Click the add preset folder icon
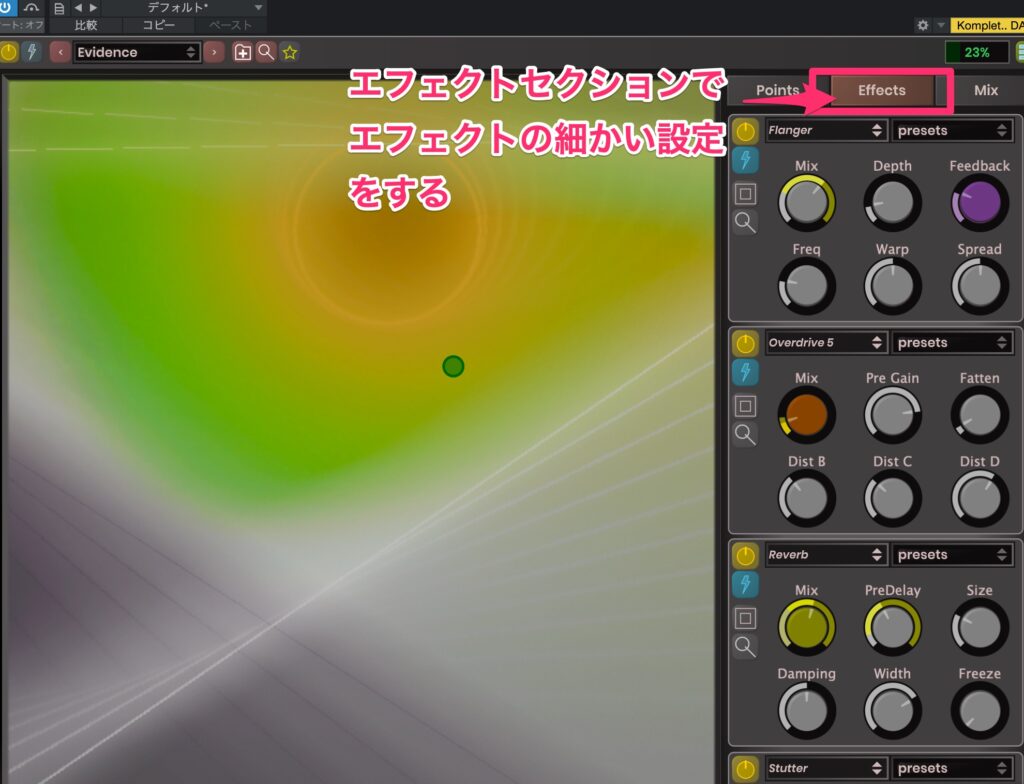The width and height of the screenshot is (1024, 784). (x=242, y=52)
